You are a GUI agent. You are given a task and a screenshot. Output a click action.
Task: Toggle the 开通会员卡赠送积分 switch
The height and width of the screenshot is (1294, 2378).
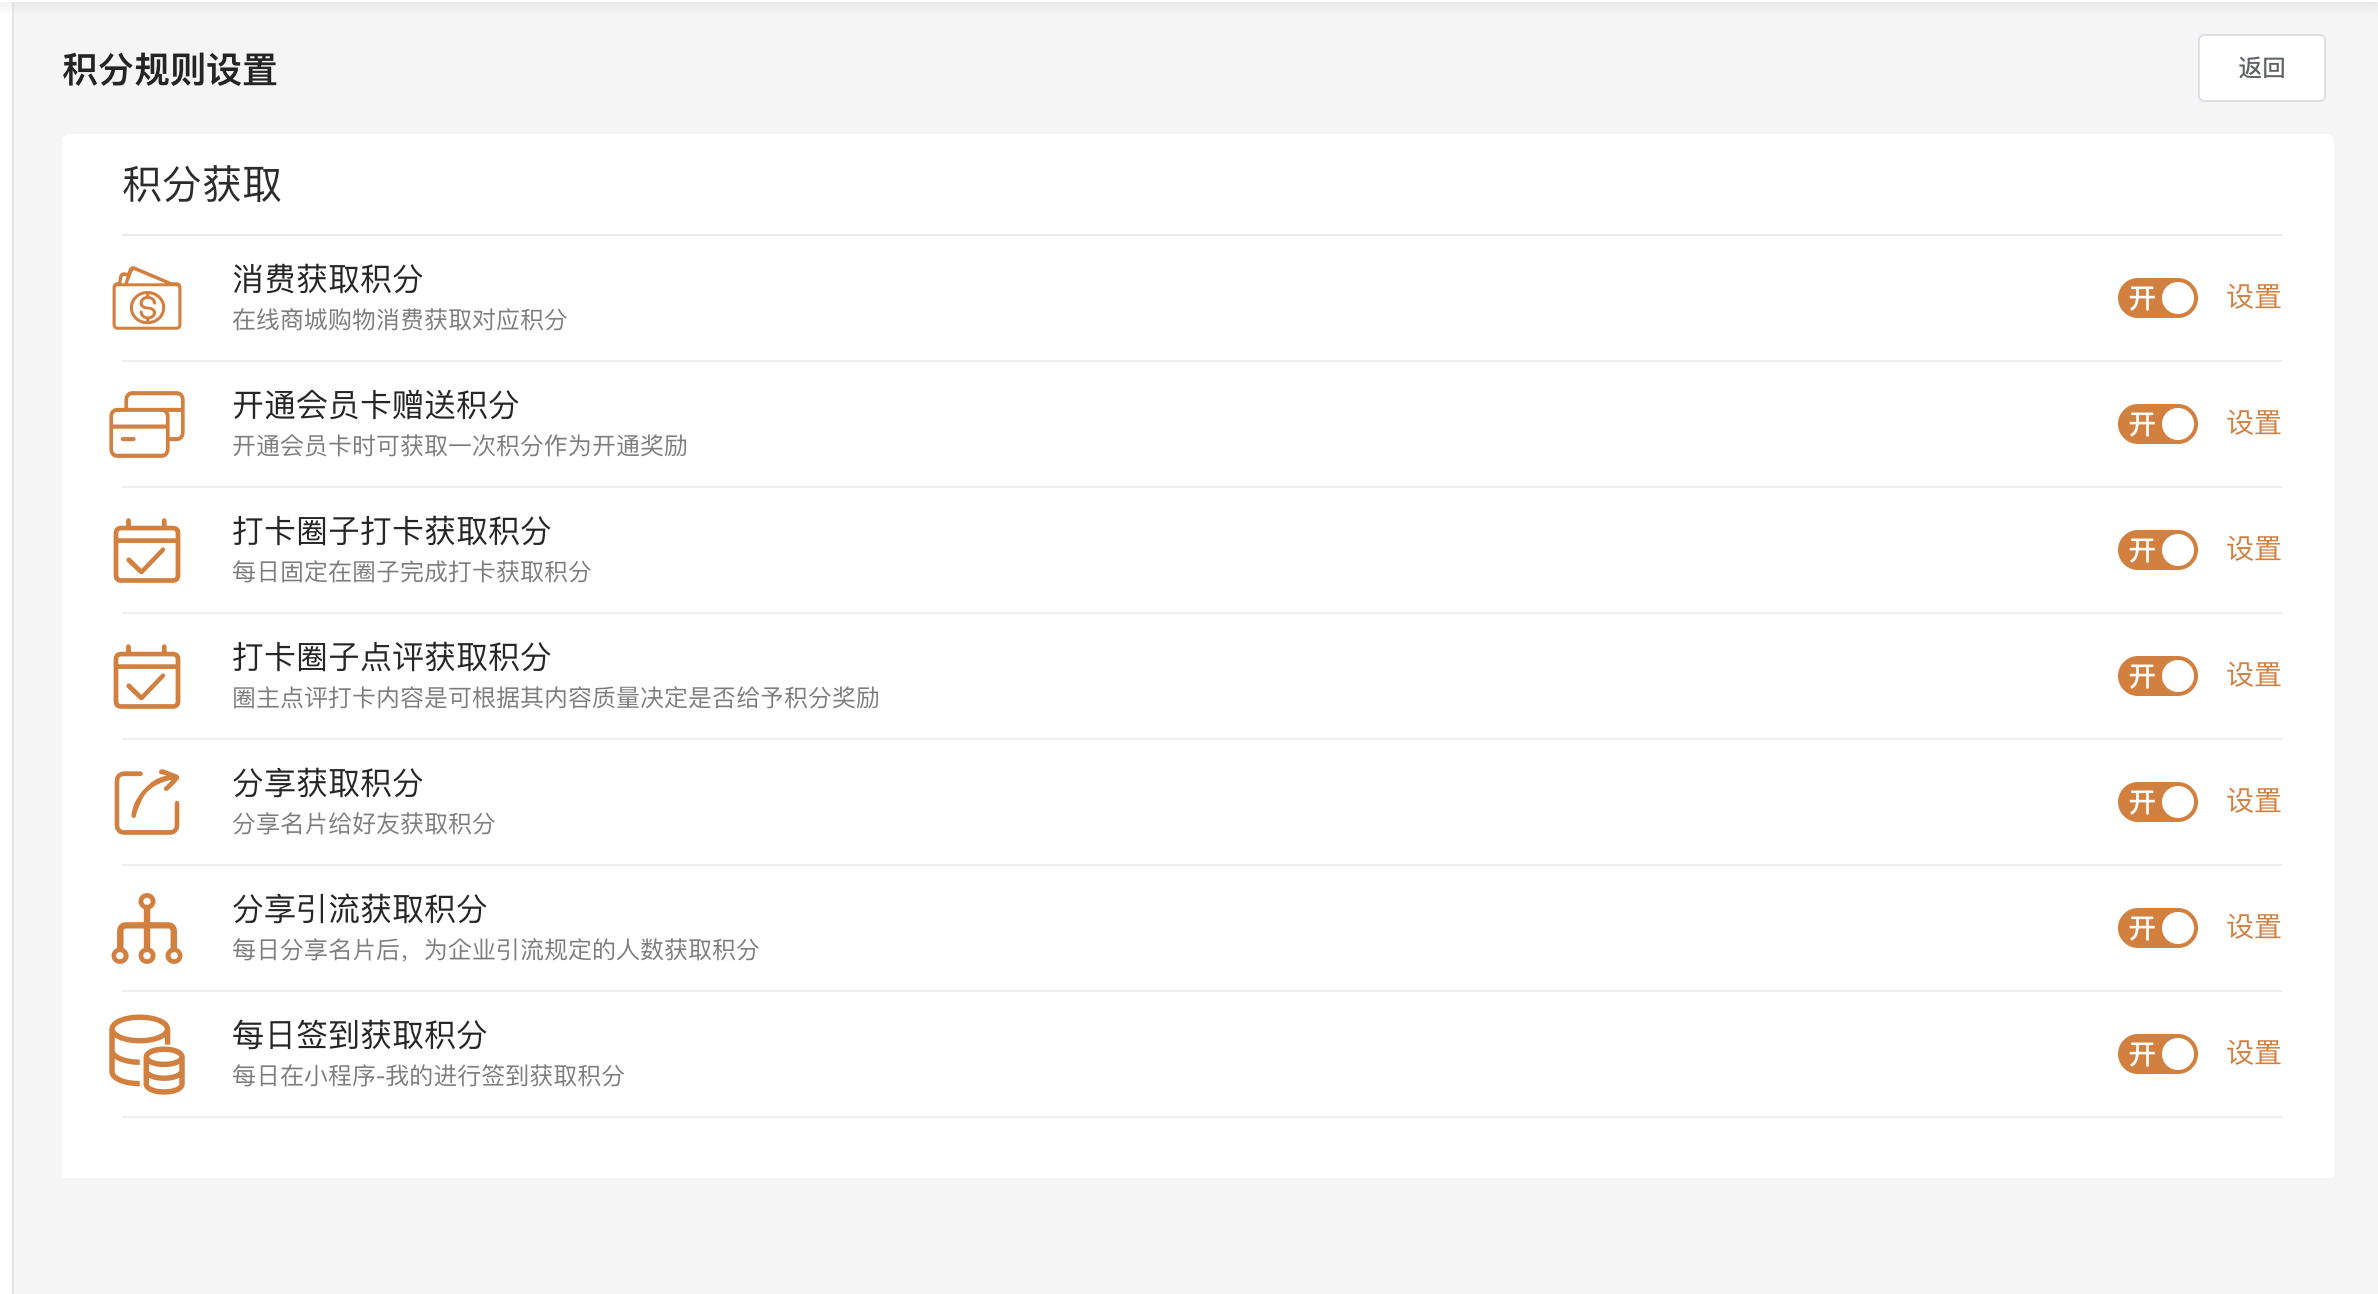pos(2157,424)
